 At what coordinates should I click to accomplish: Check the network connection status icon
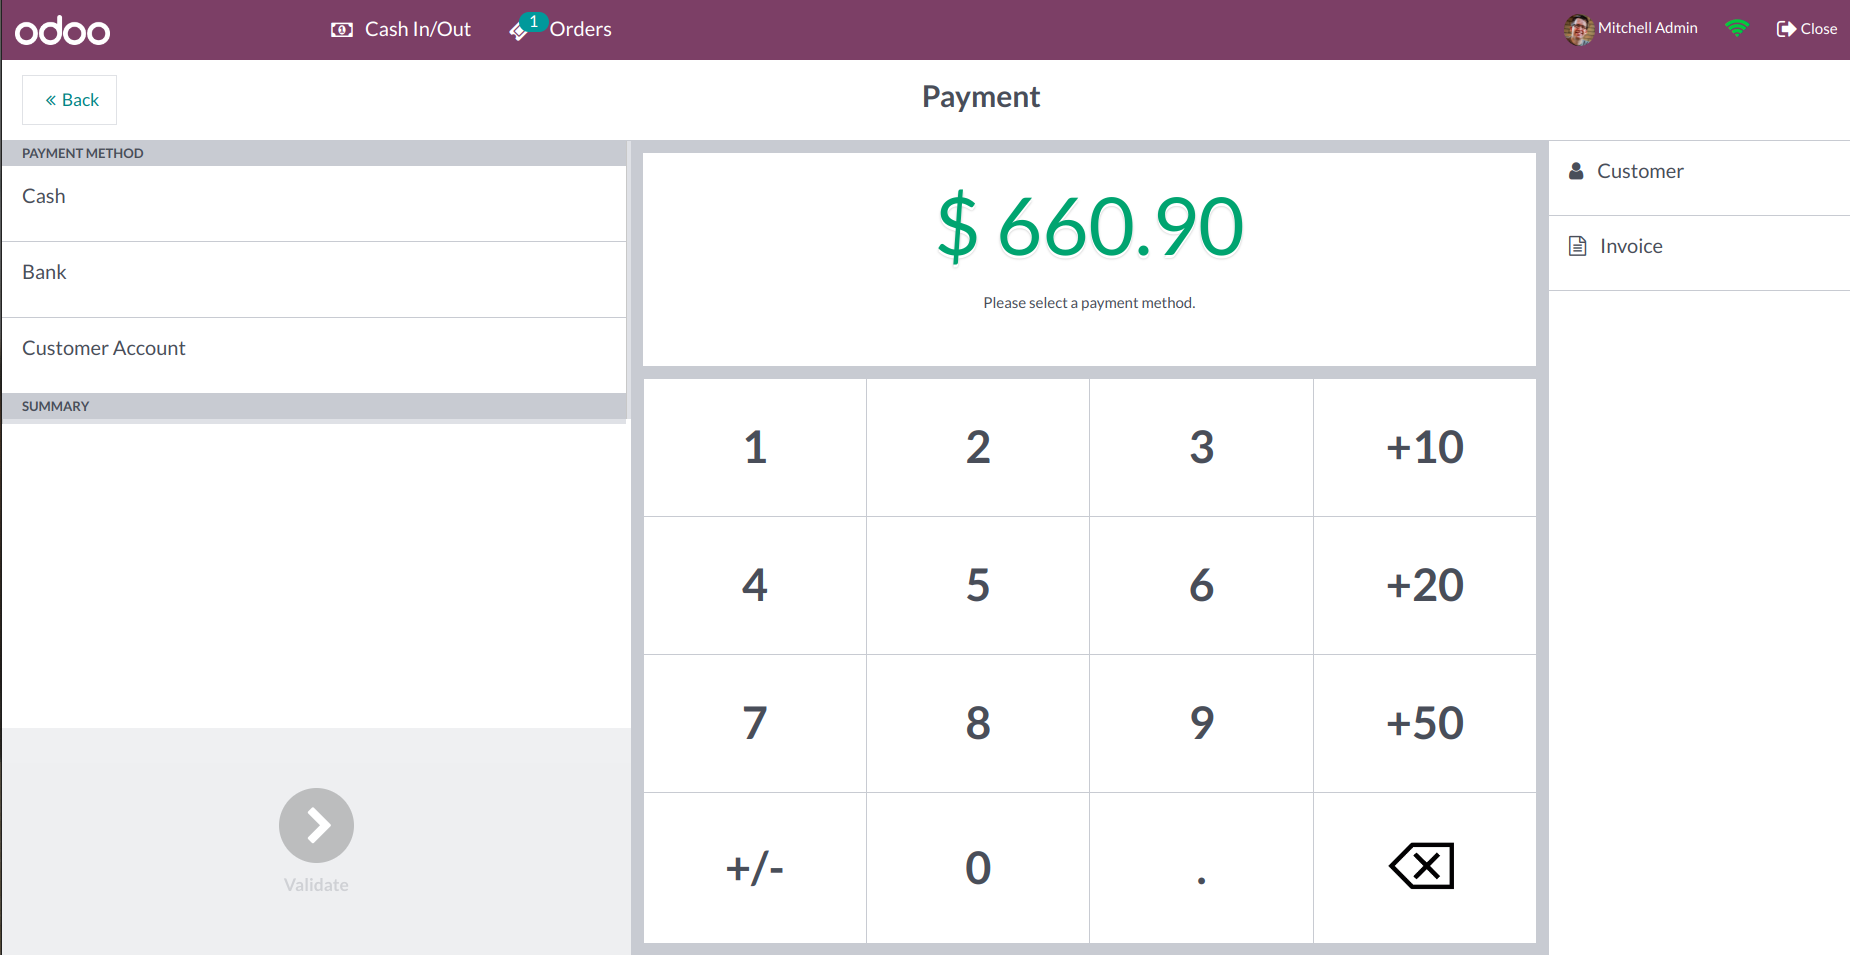[1736, 28]
